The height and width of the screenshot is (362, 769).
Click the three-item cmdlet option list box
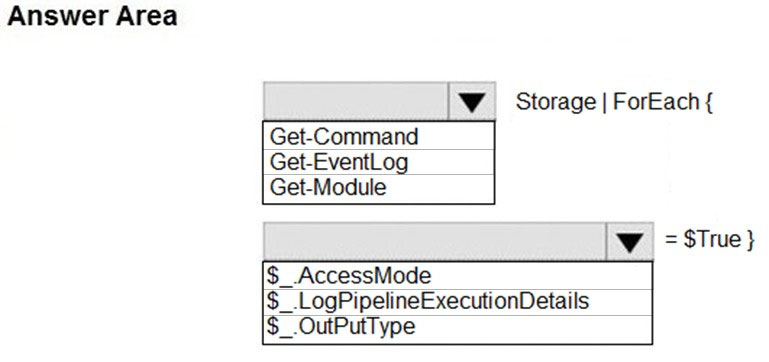point(378,162)
